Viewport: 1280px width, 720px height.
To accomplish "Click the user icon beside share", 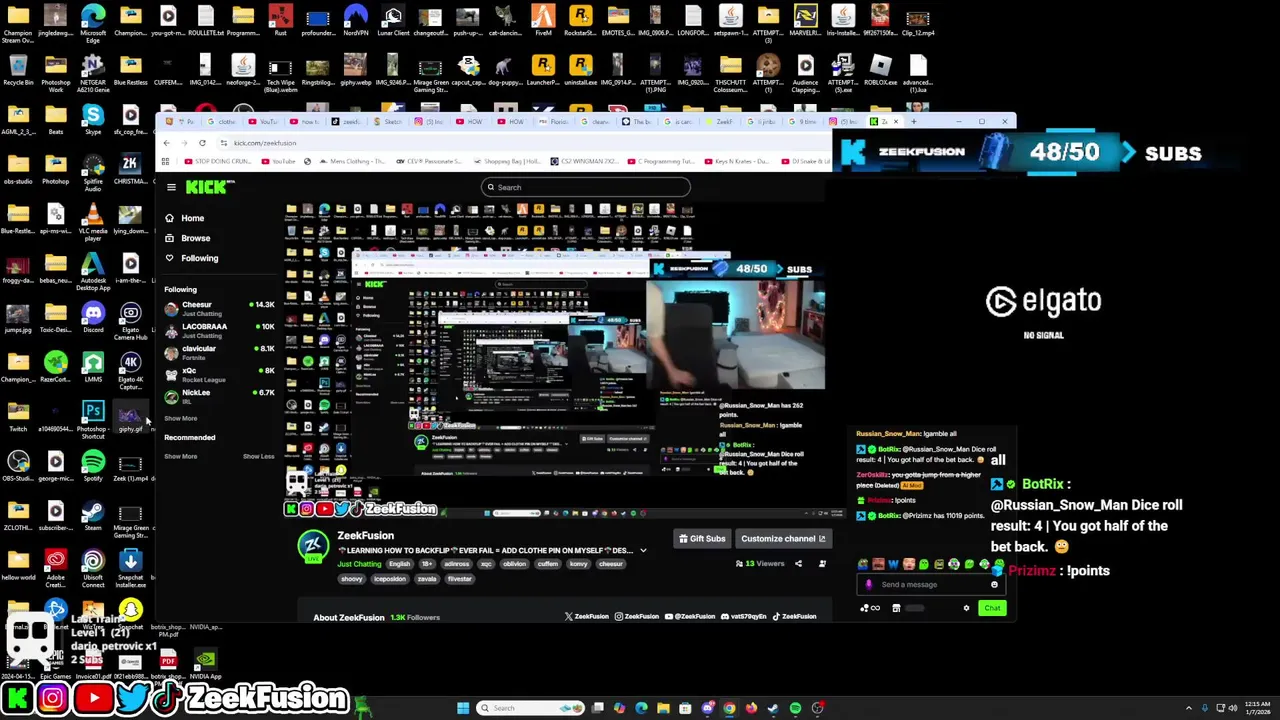I will [x=822, y=564].
